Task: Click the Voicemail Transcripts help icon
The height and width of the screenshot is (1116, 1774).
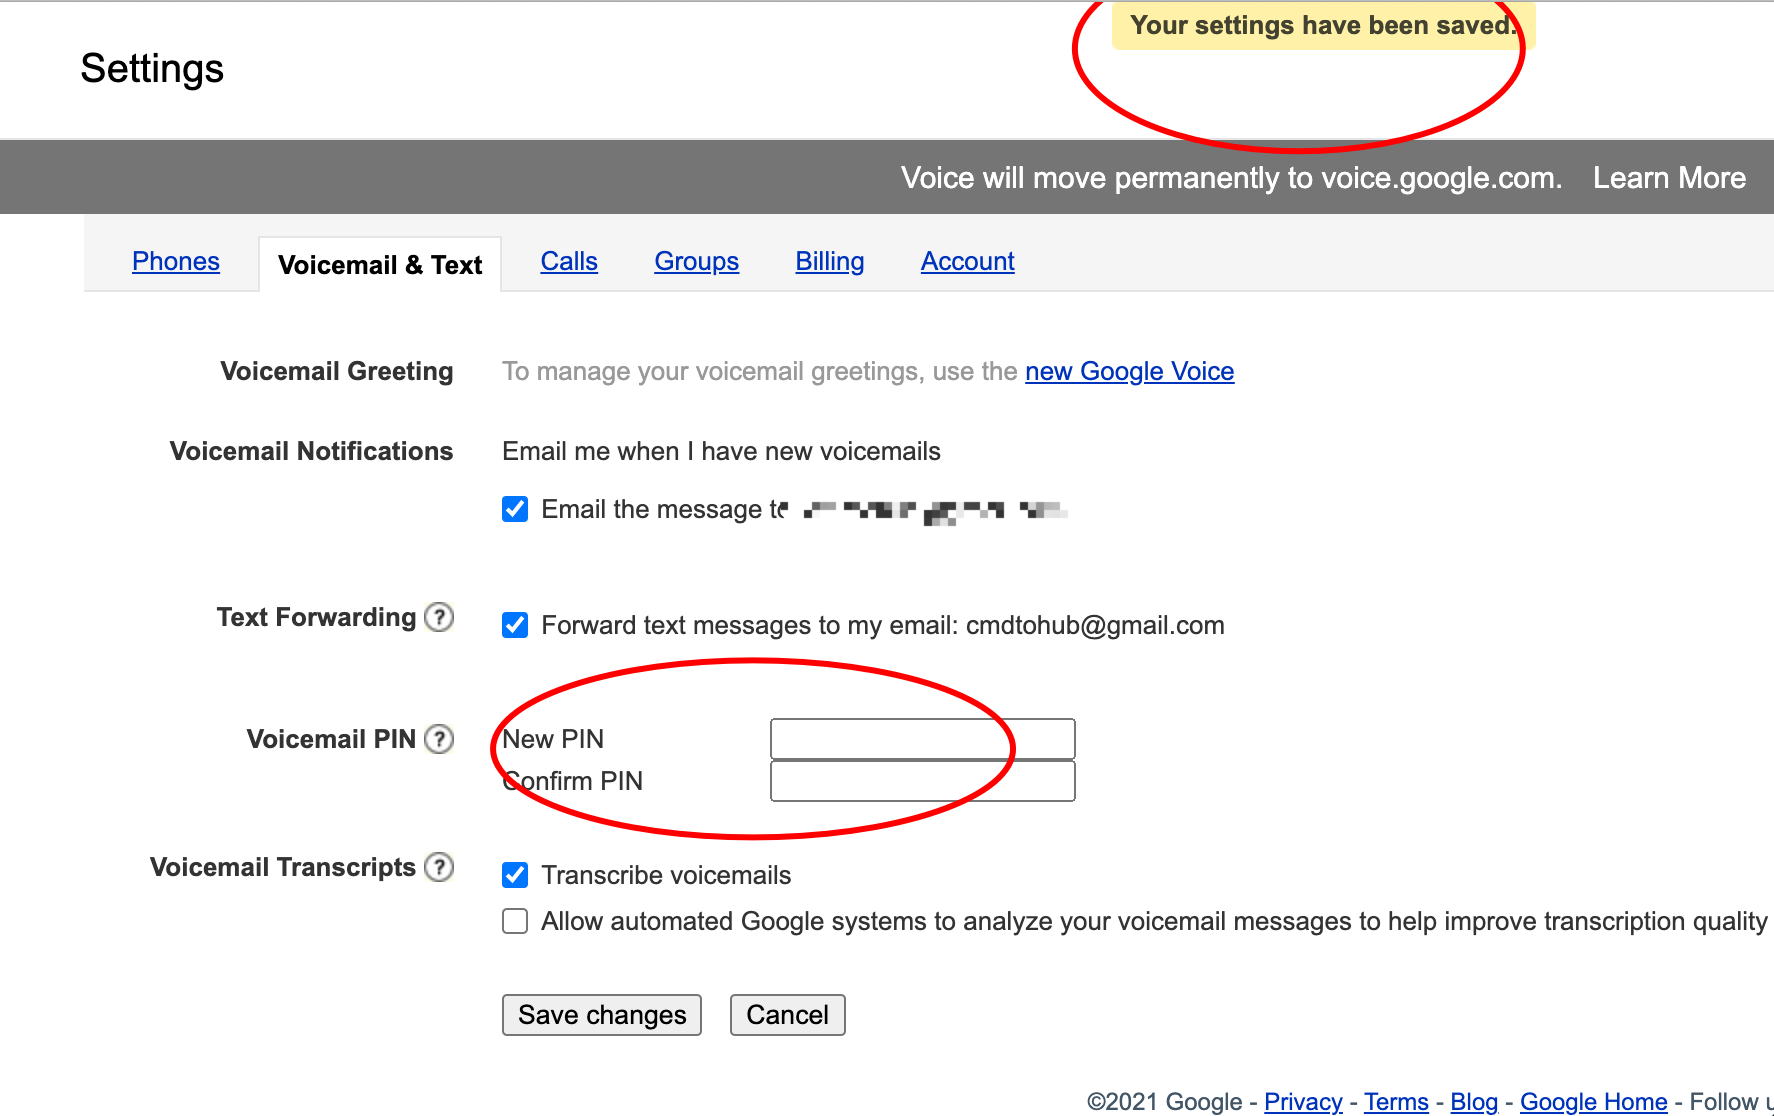Action: coord(439,867)
